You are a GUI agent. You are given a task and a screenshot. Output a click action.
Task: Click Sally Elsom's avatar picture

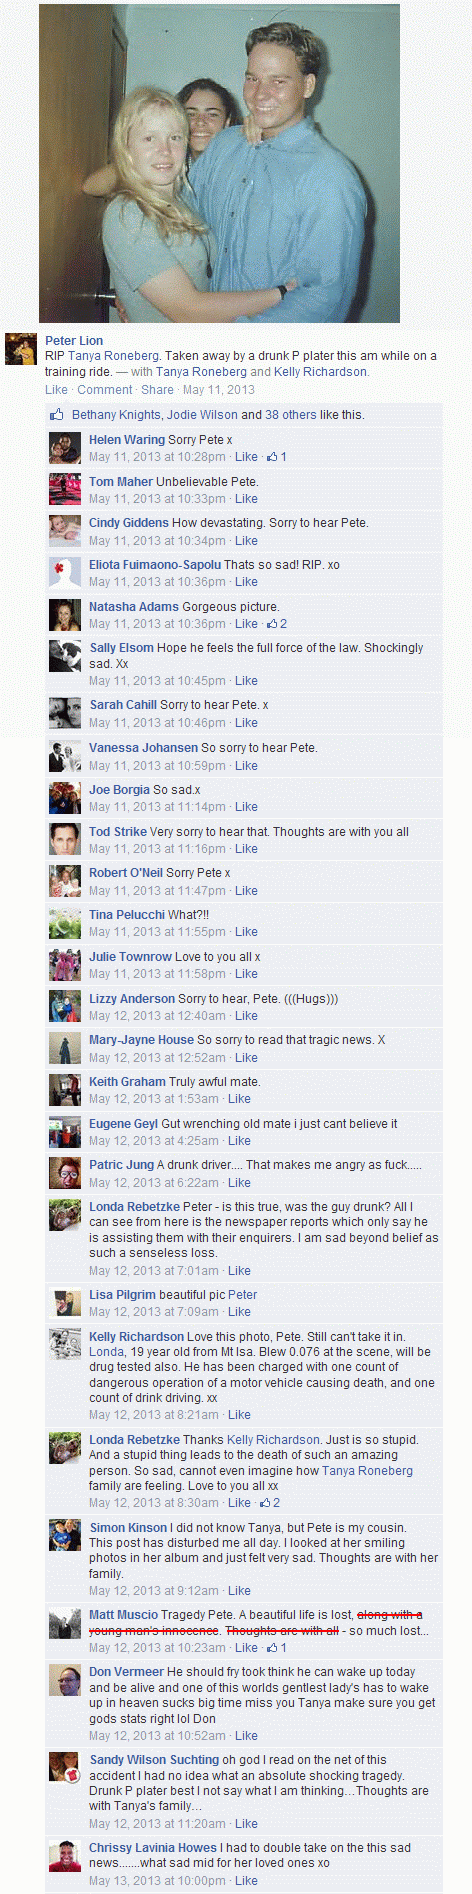tap(65, 656)
